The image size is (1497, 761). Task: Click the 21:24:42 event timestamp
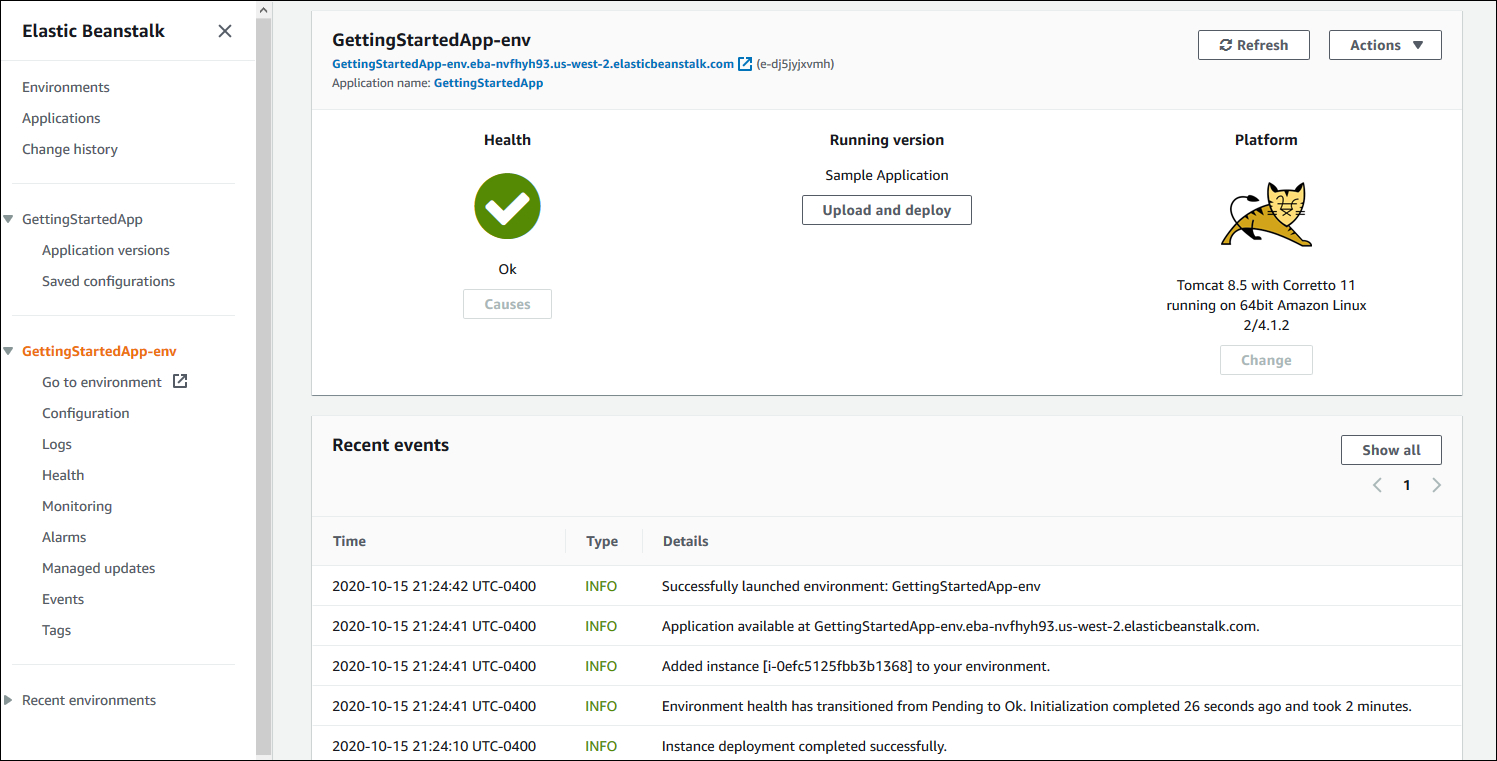[434, 586]
